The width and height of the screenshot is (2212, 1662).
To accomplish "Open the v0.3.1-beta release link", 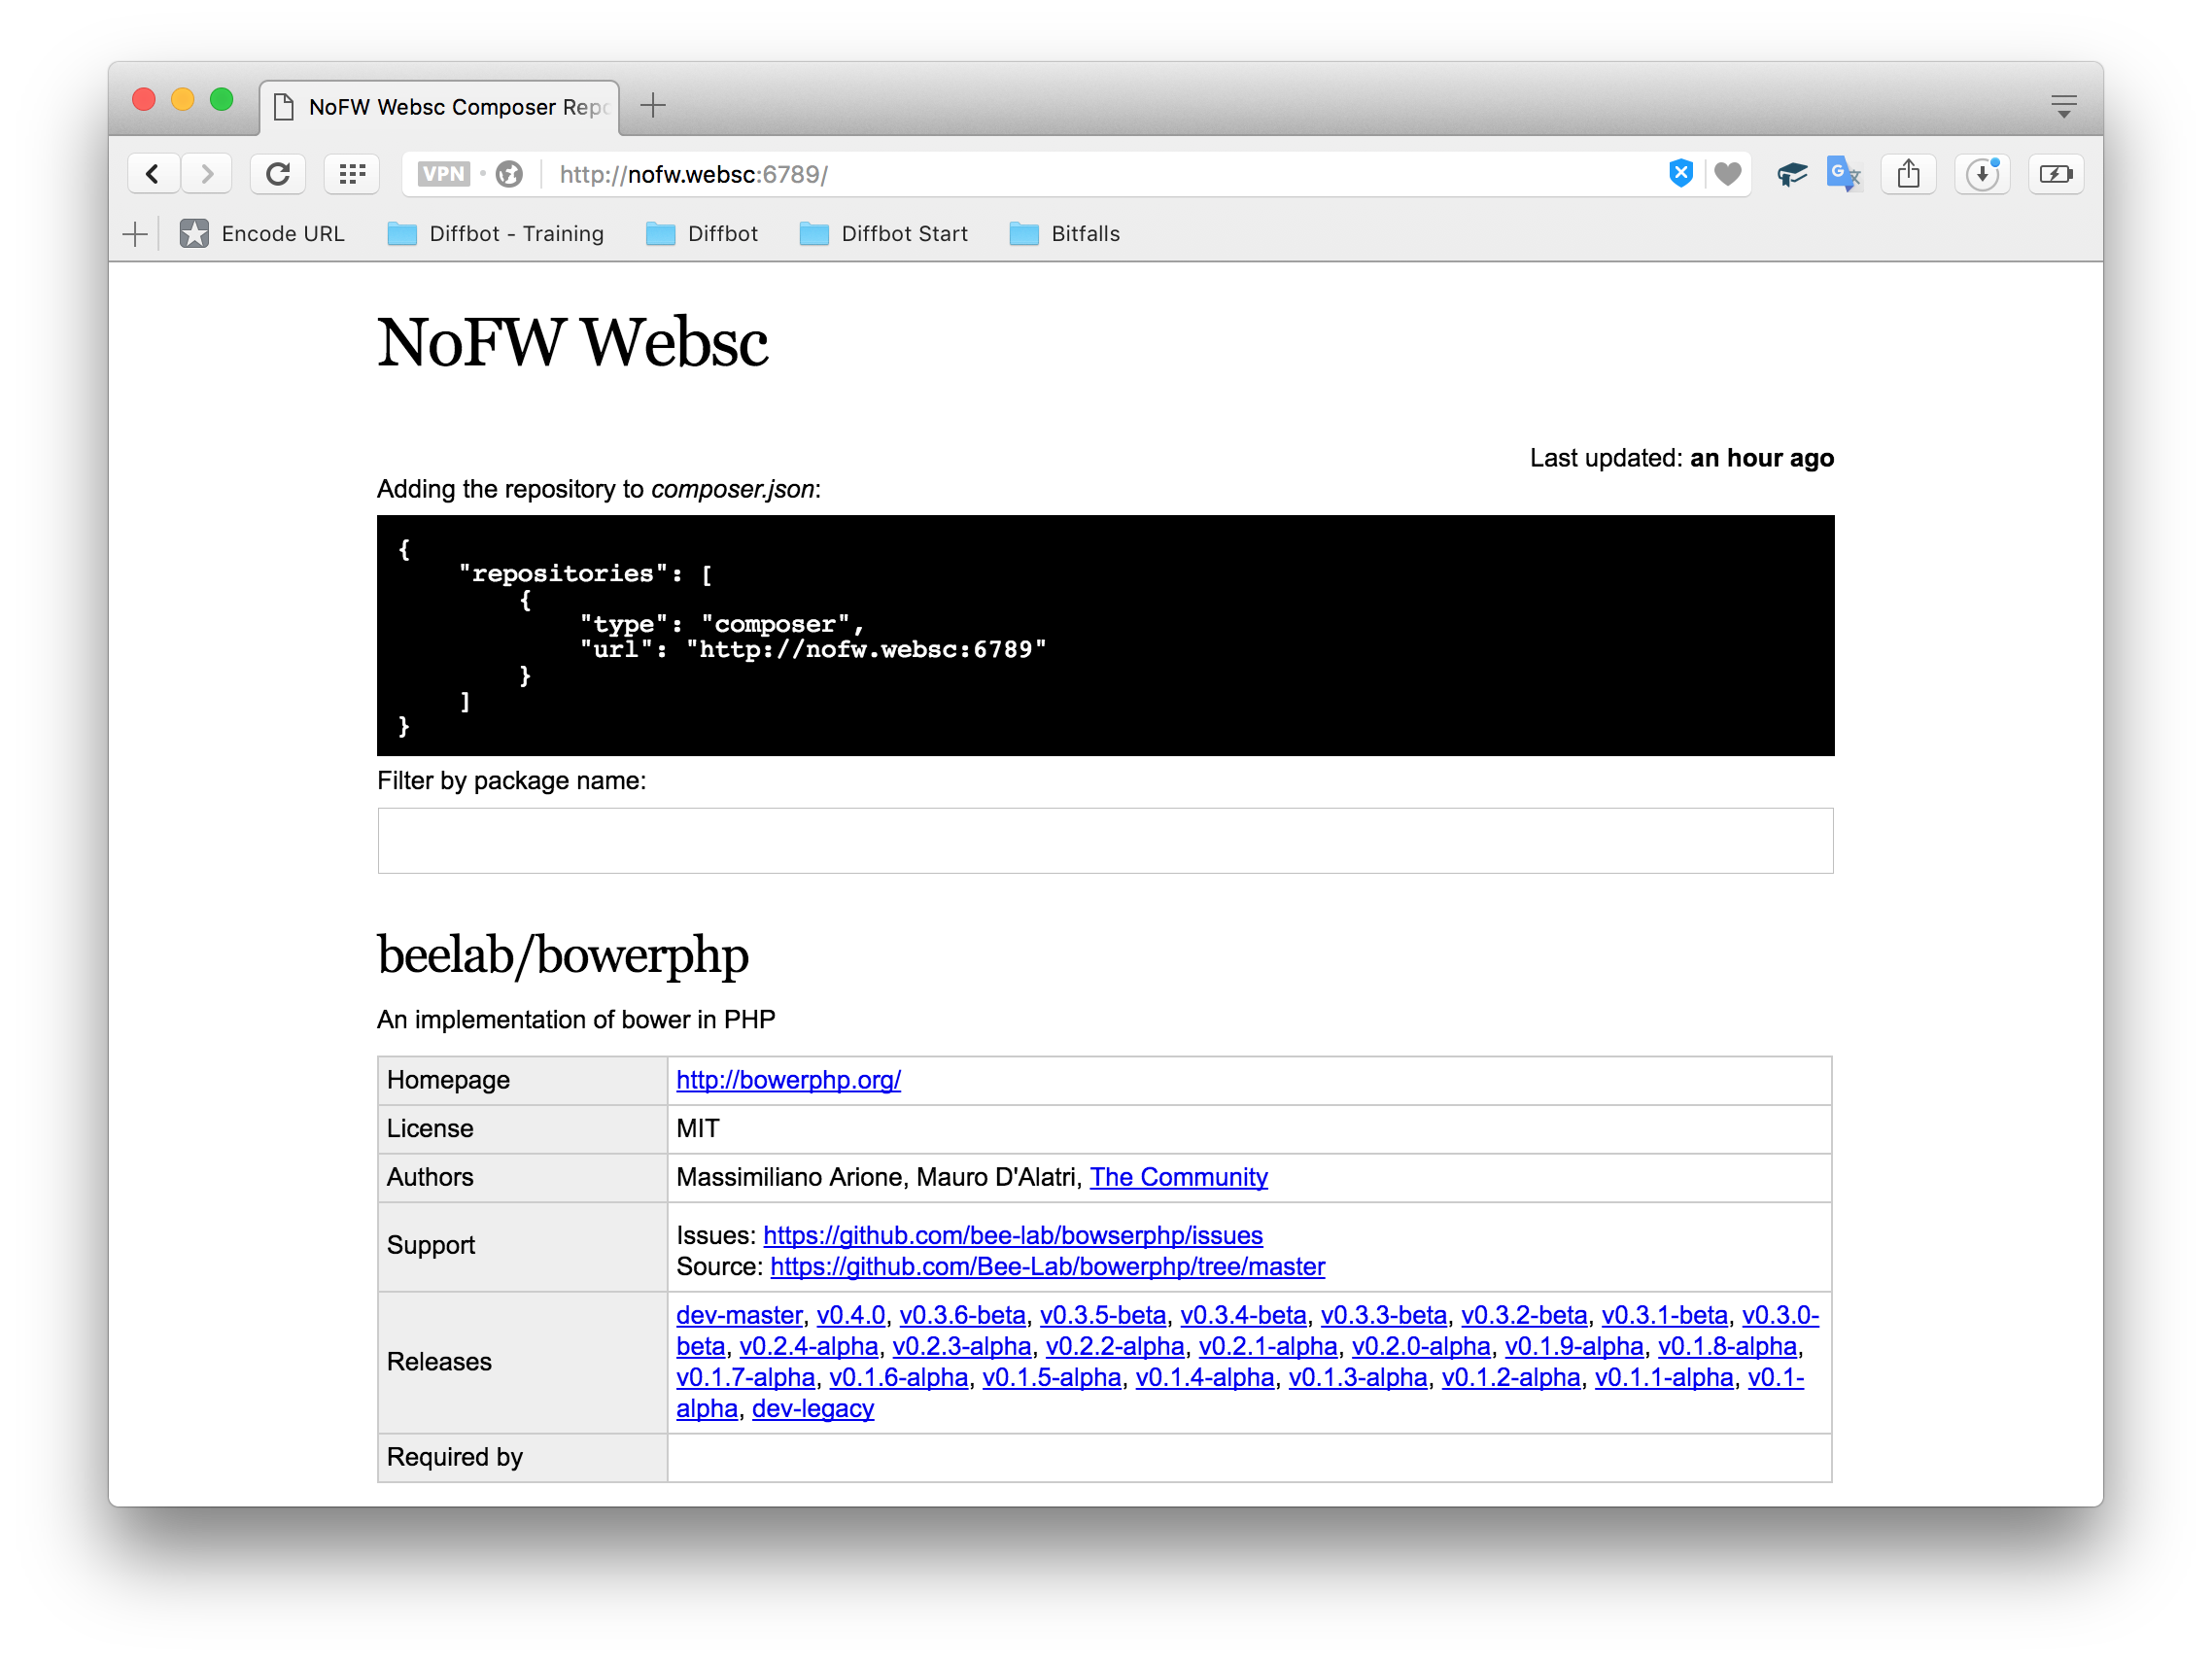I will [1665, 1315].
